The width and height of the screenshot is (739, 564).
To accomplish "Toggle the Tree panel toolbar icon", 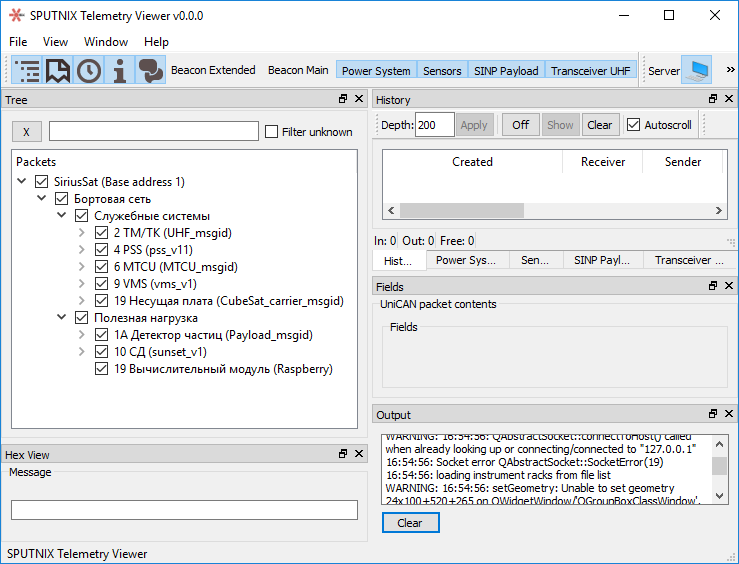I will pos(26,71).
